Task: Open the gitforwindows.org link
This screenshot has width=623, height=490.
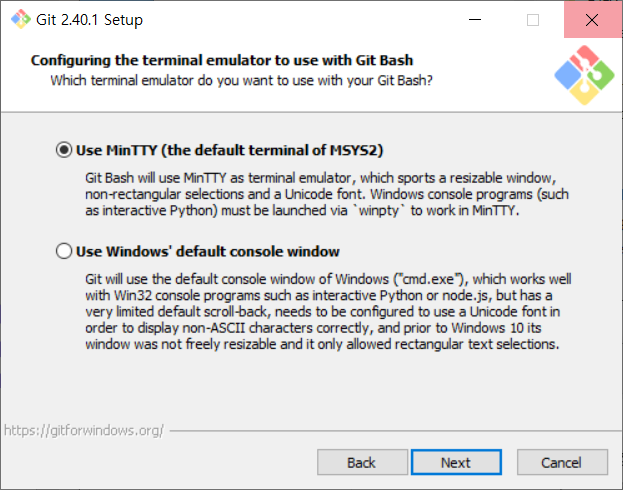Action: [84, 430]
